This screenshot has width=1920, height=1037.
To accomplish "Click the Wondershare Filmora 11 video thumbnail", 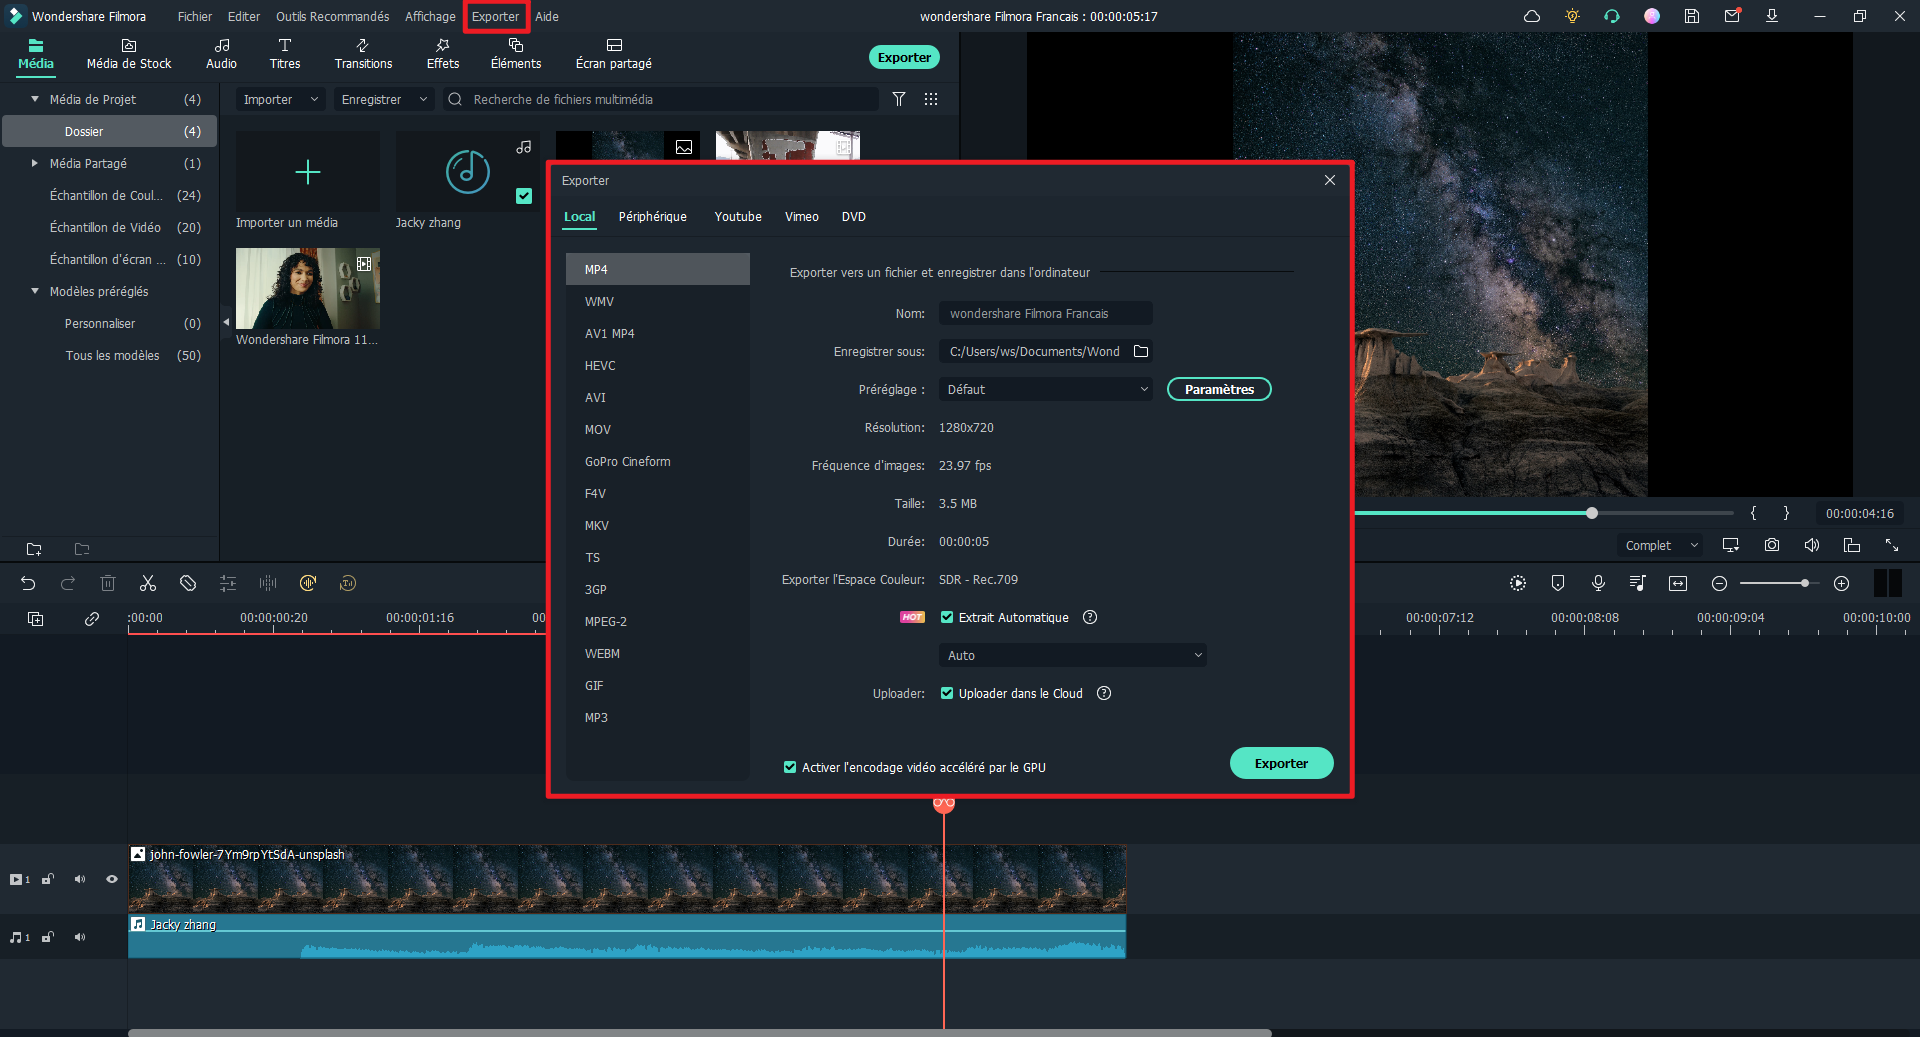I will (x=308, y=288).
